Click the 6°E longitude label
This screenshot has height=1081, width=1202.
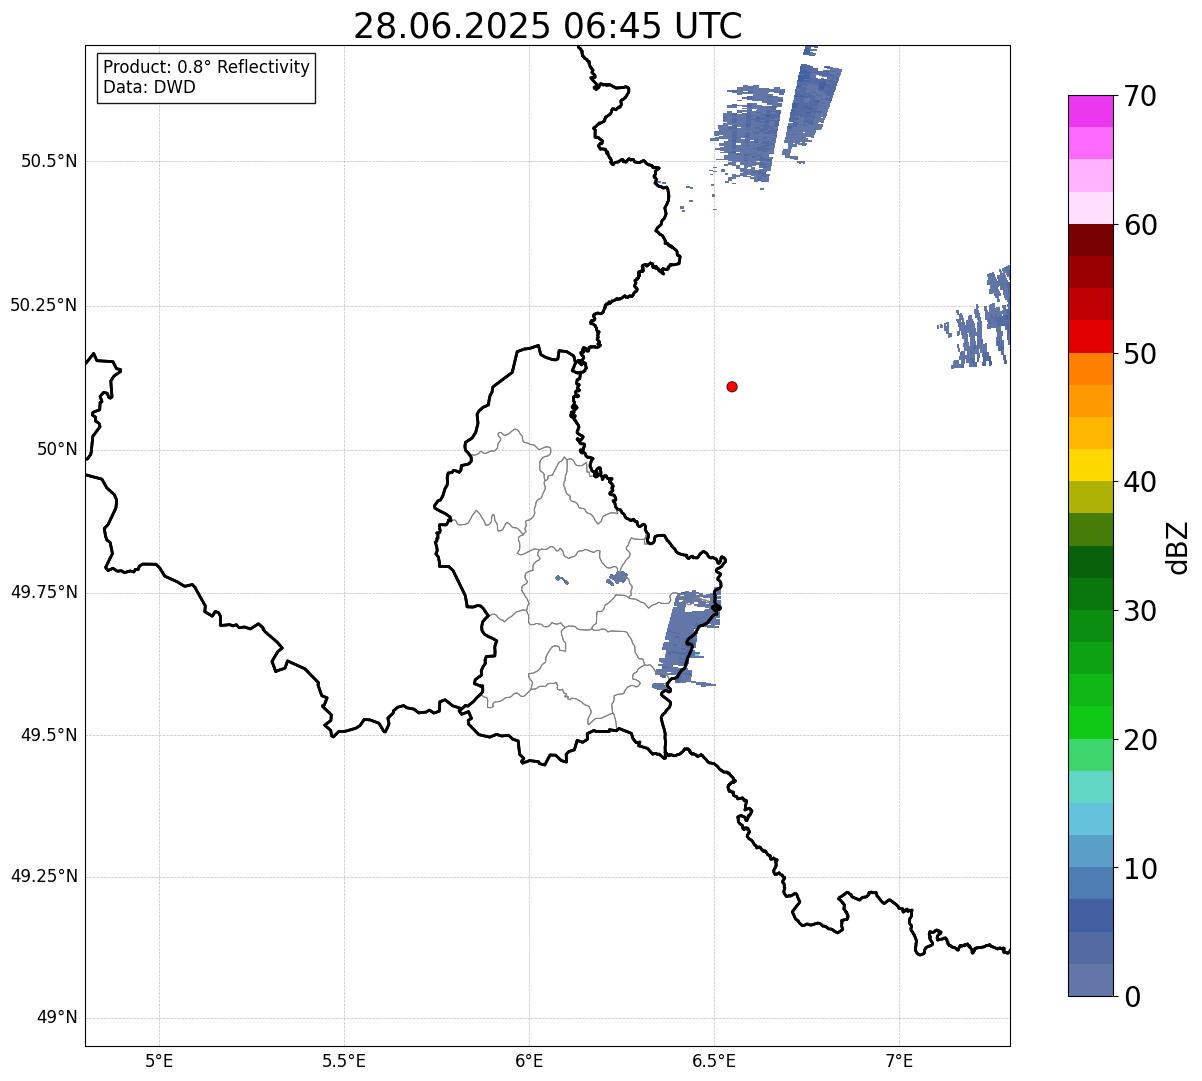(x=529, y=1061)
